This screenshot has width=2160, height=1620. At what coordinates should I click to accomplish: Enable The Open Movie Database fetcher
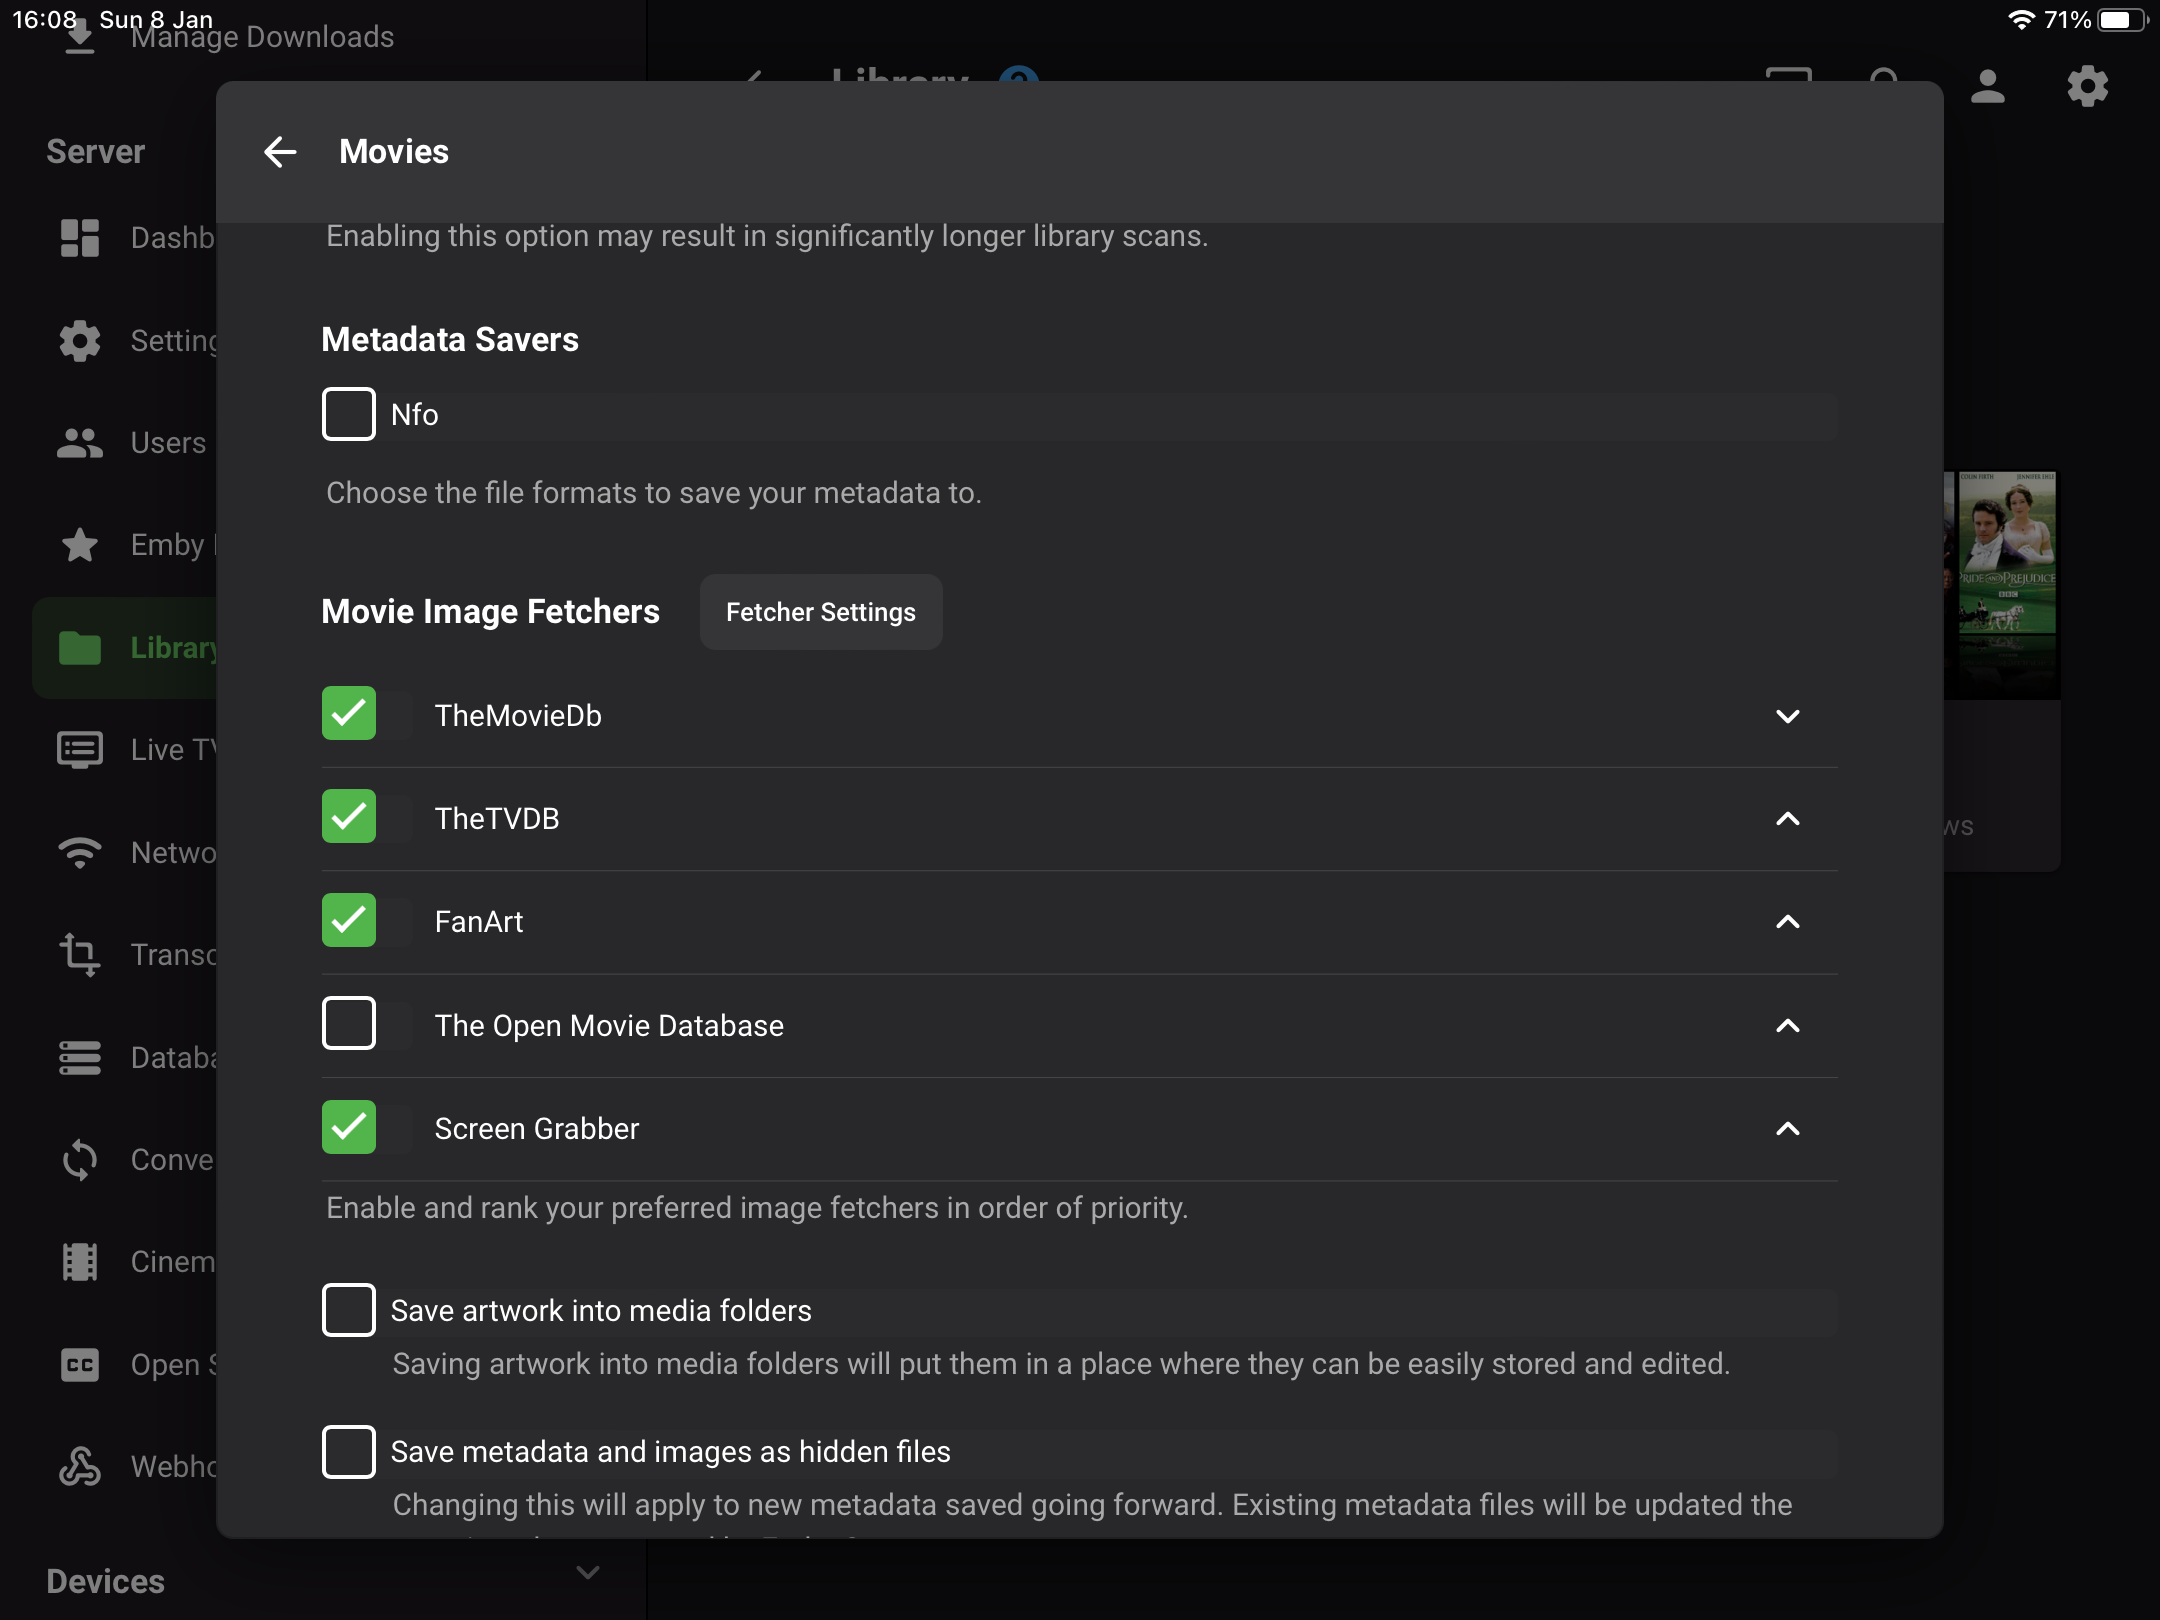[349, 1024]
